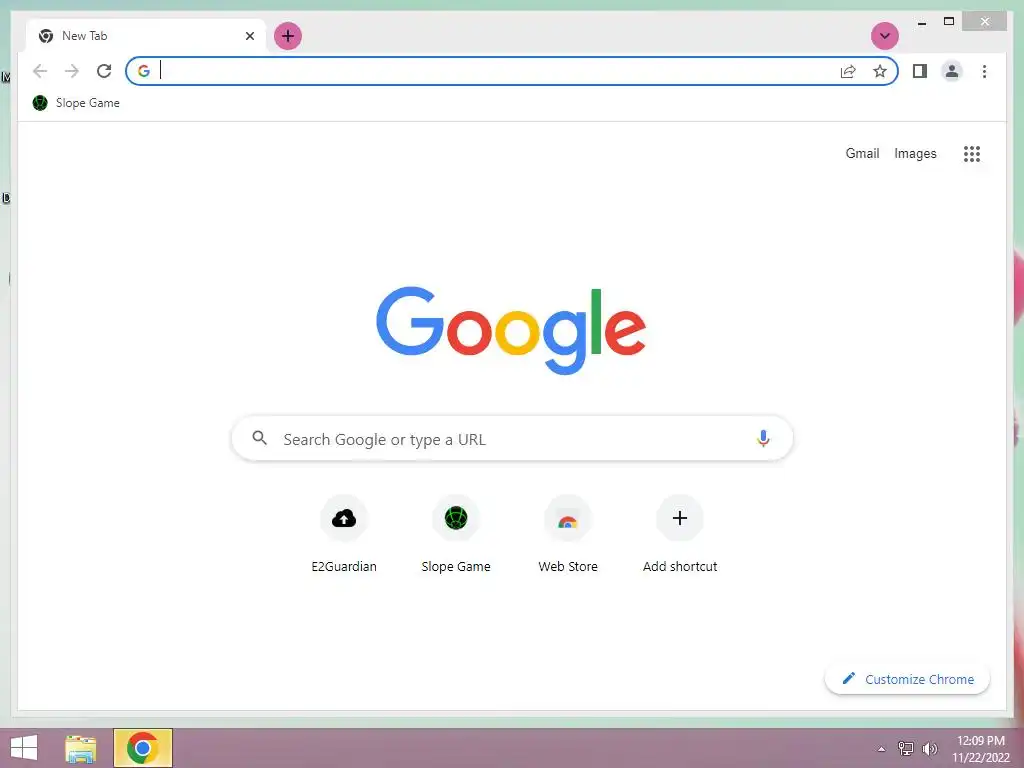Open the Windows Start menu

pyautogui.click(x=24, y=748)
